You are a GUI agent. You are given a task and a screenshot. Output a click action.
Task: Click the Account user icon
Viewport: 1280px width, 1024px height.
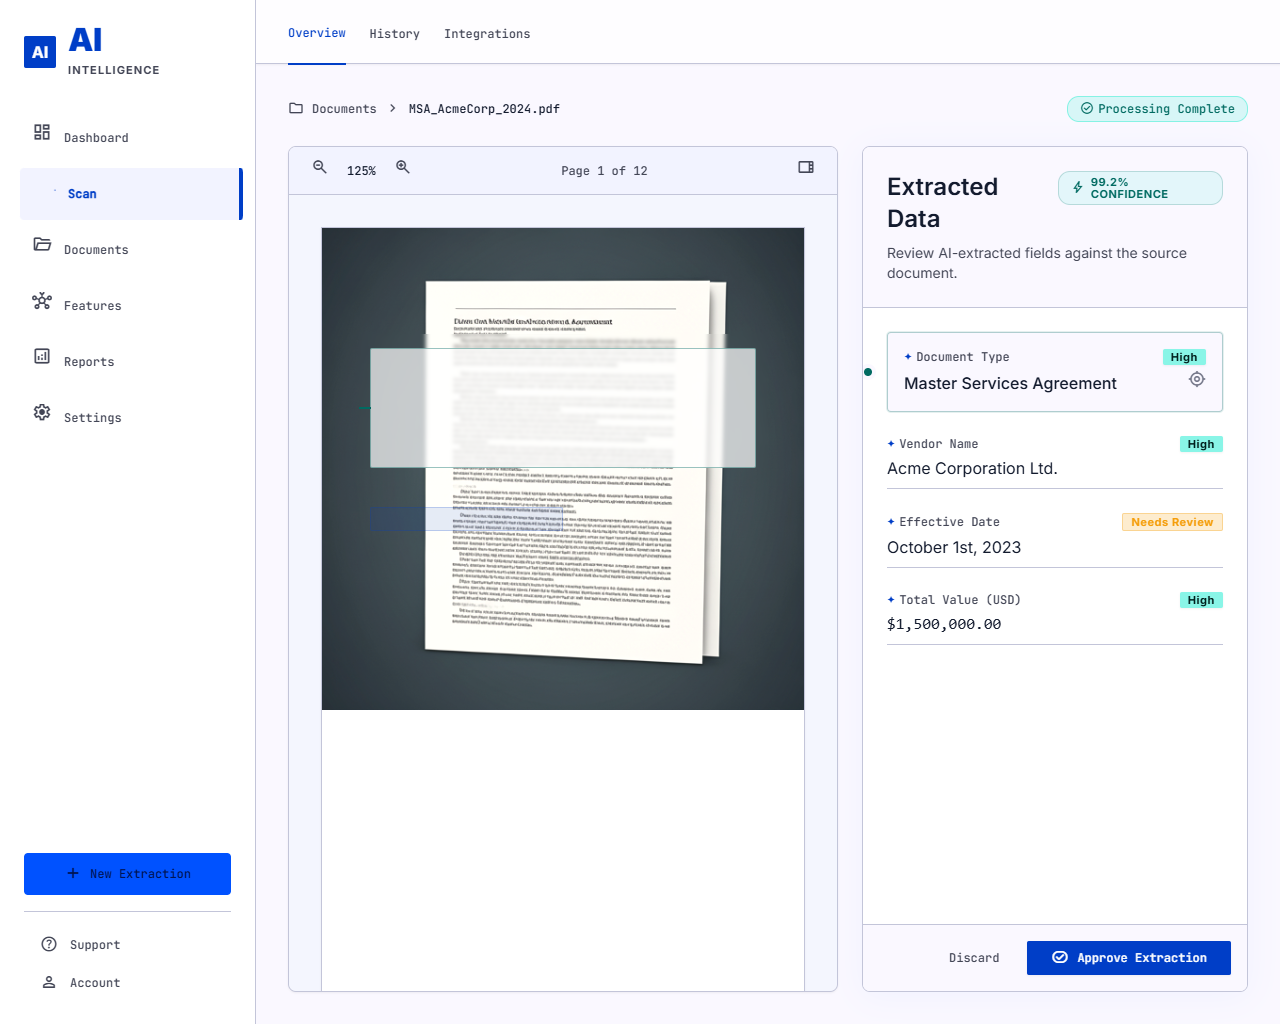tap(49, 982)
